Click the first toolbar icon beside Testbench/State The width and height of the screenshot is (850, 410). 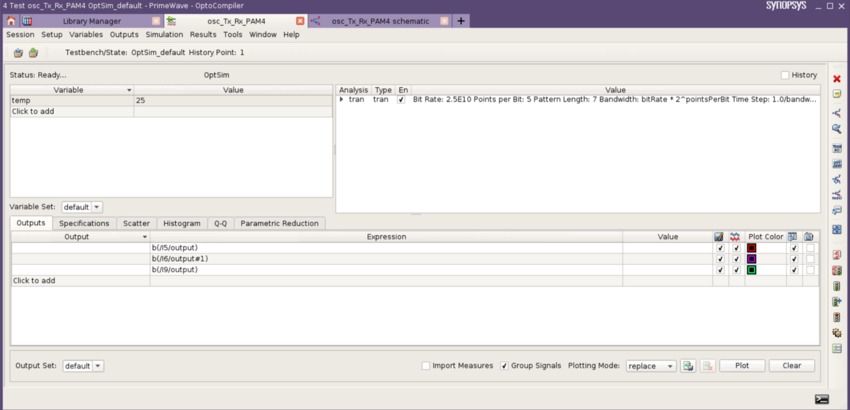pos(18,53)
